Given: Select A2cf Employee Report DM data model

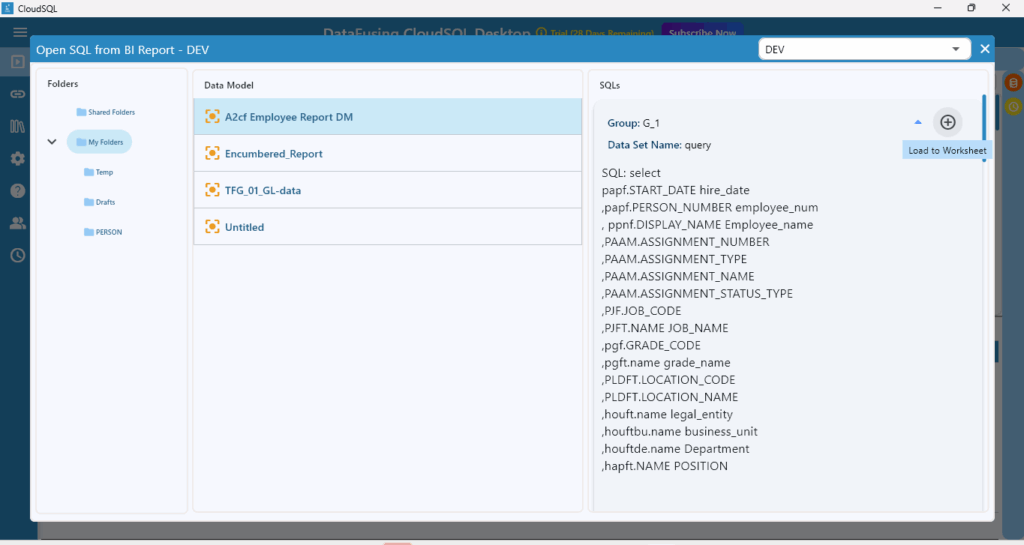Looking at the screenshot, I should pos(387,117).
